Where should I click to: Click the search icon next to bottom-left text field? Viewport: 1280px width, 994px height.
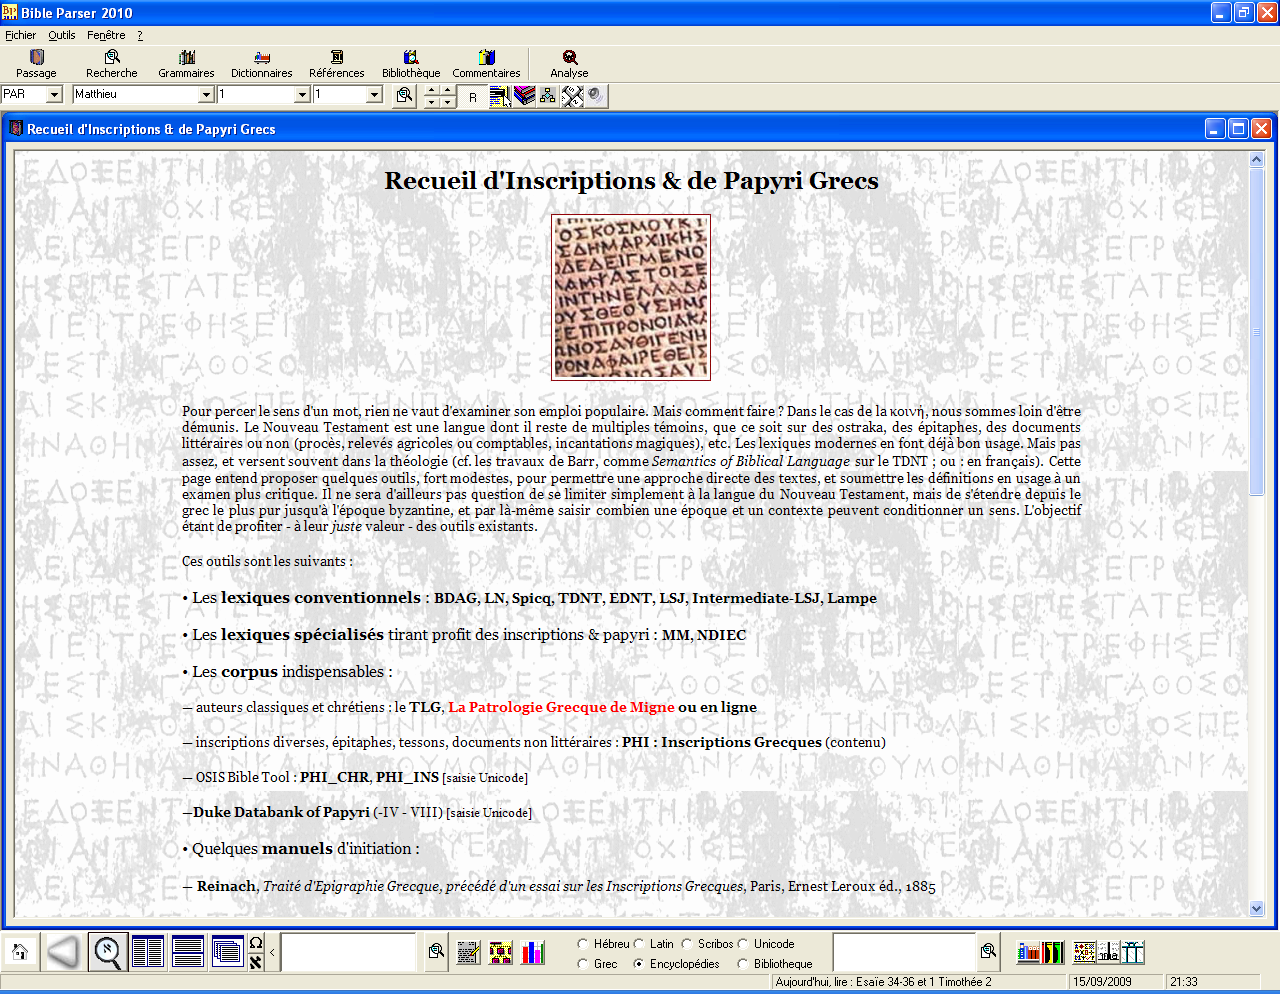coord(436,952)
